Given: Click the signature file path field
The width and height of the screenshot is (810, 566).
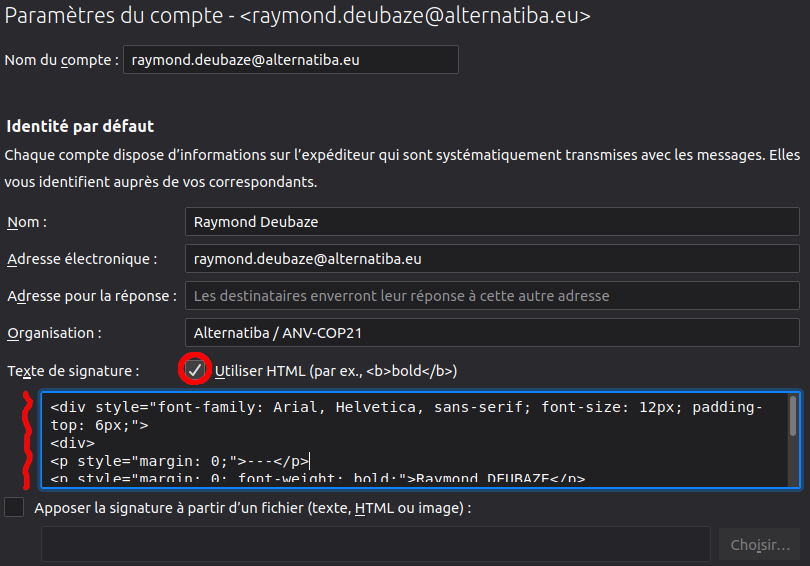Looking at the screenshot, I should point(375,545).
